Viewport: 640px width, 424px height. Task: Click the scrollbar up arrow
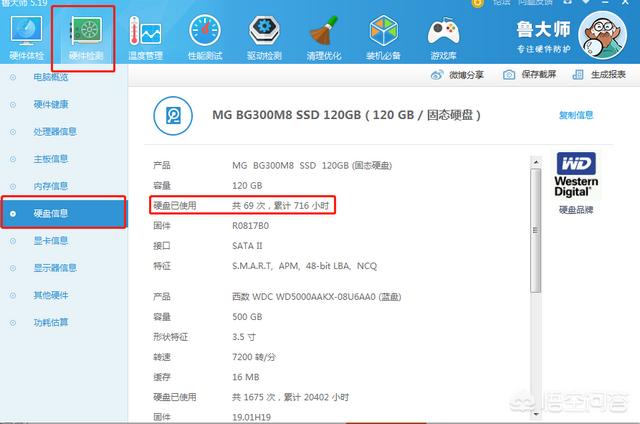point(536,162)
